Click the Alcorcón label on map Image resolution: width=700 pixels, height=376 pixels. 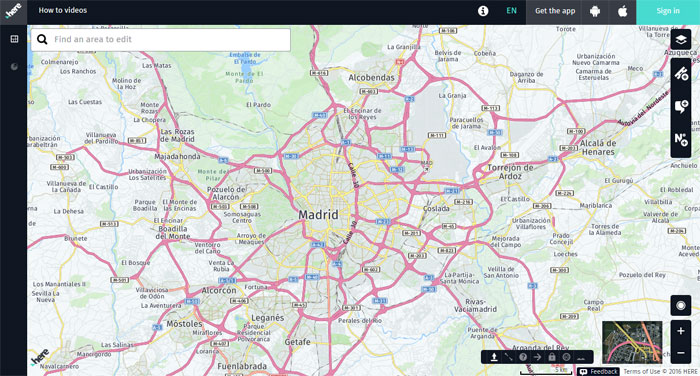point(219,291)
